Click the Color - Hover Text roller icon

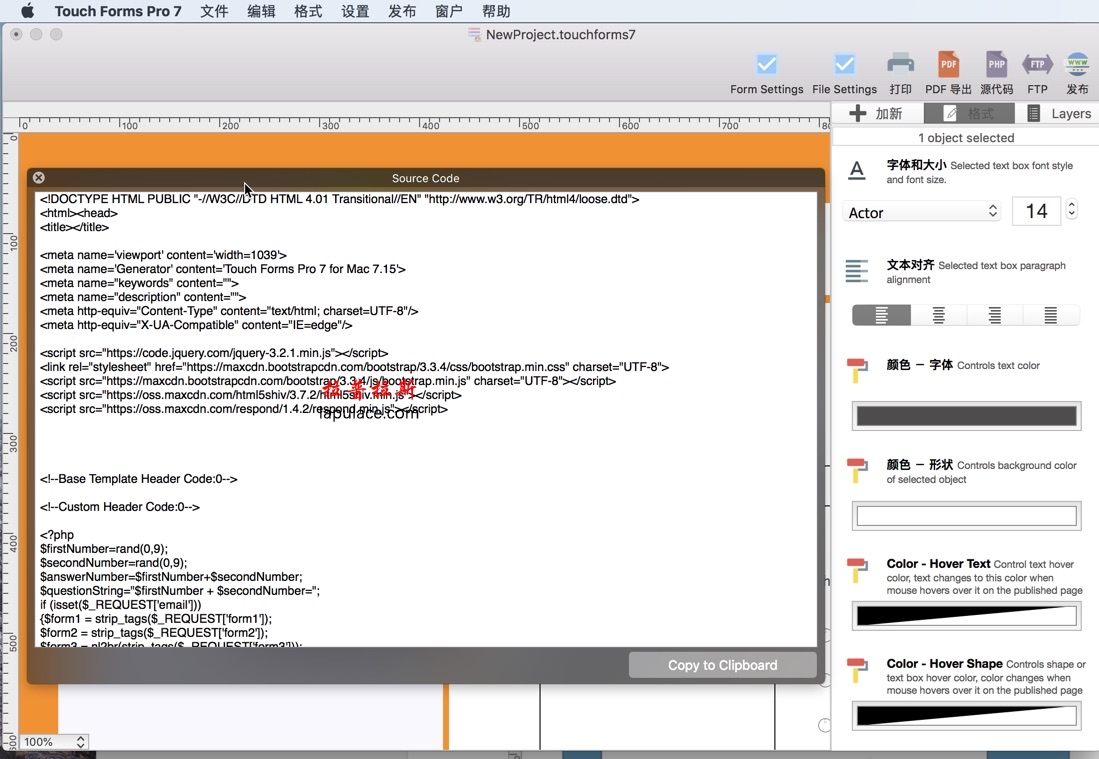[856, 570]
